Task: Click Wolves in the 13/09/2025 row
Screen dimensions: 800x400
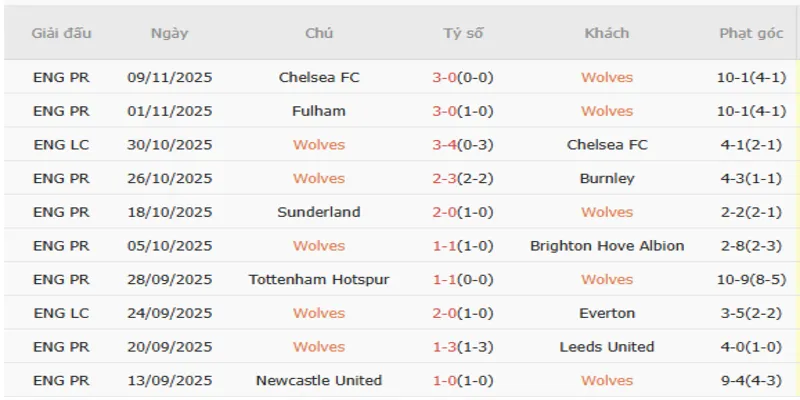Action: point(607,381)
